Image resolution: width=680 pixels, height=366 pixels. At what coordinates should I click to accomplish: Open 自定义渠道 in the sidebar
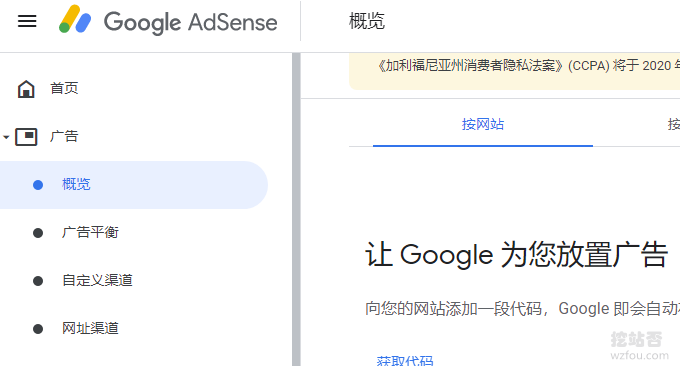(97, 280)
